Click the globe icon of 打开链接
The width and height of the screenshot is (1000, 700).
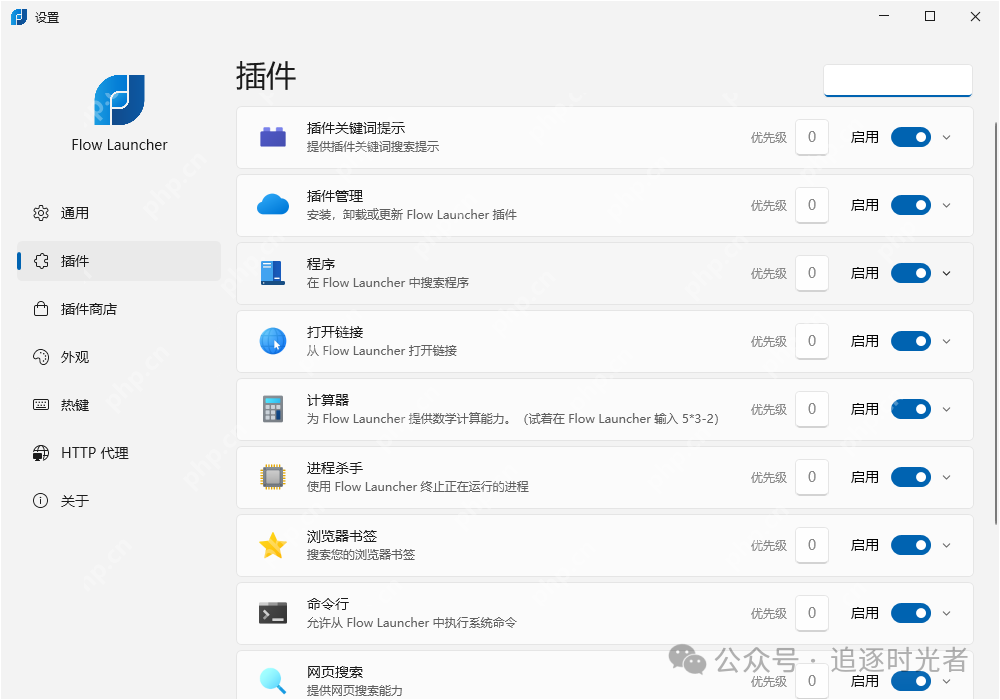coord(273,341)
